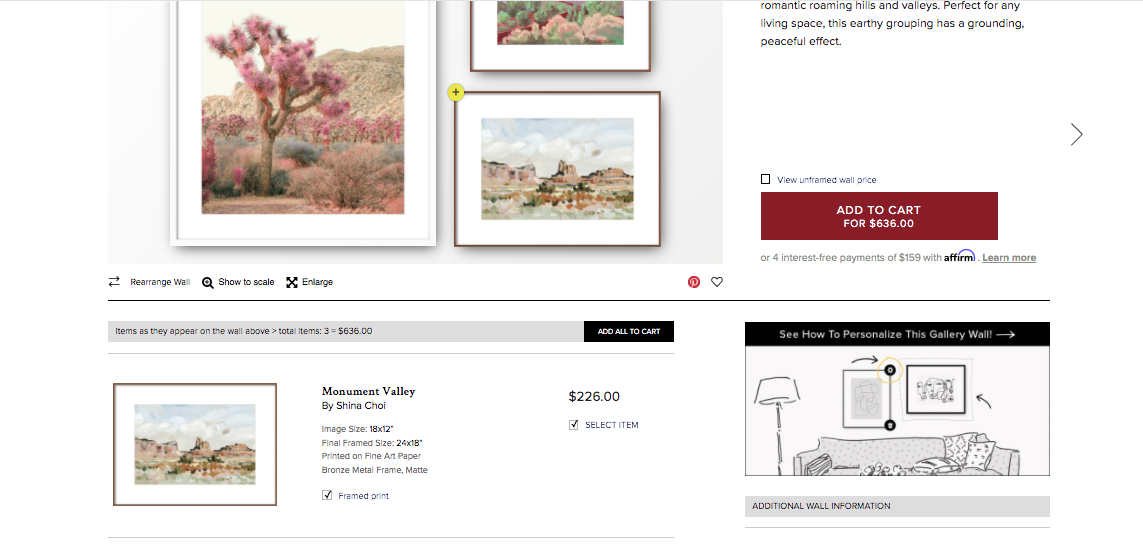The image size is (1143, 554).
Task: Uncheck the Select Item checkbox
Action: pyautogui.click(x=574, y=424)
